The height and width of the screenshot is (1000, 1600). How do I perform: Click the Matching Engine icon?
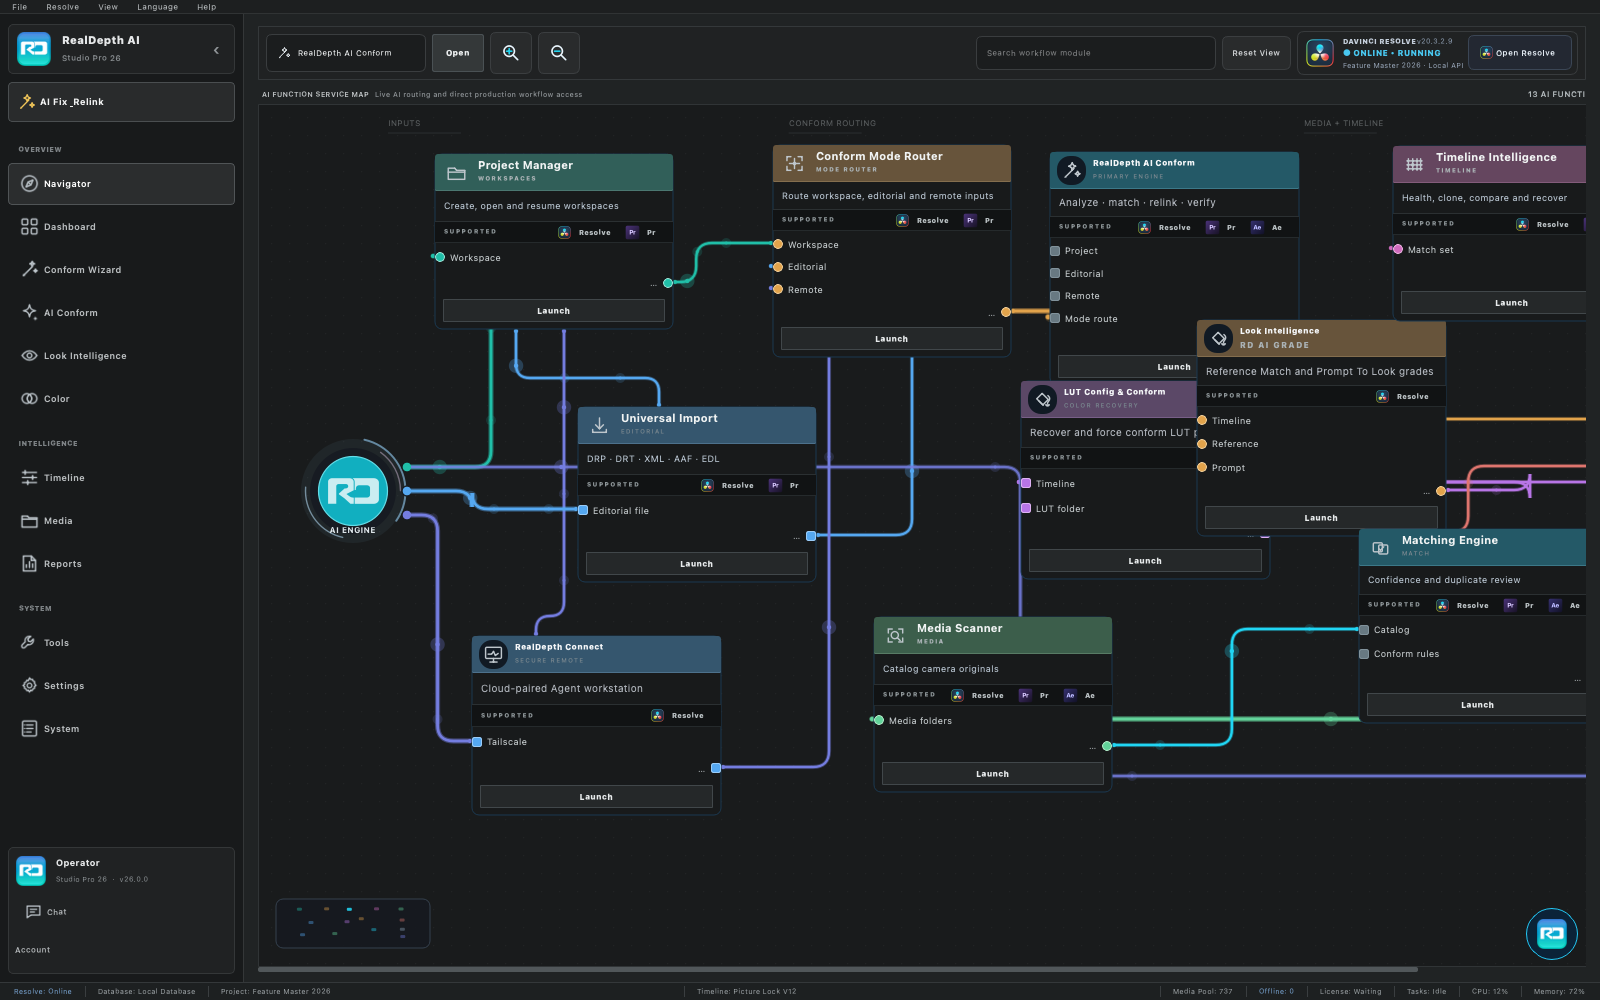(x=1380, y=547)
